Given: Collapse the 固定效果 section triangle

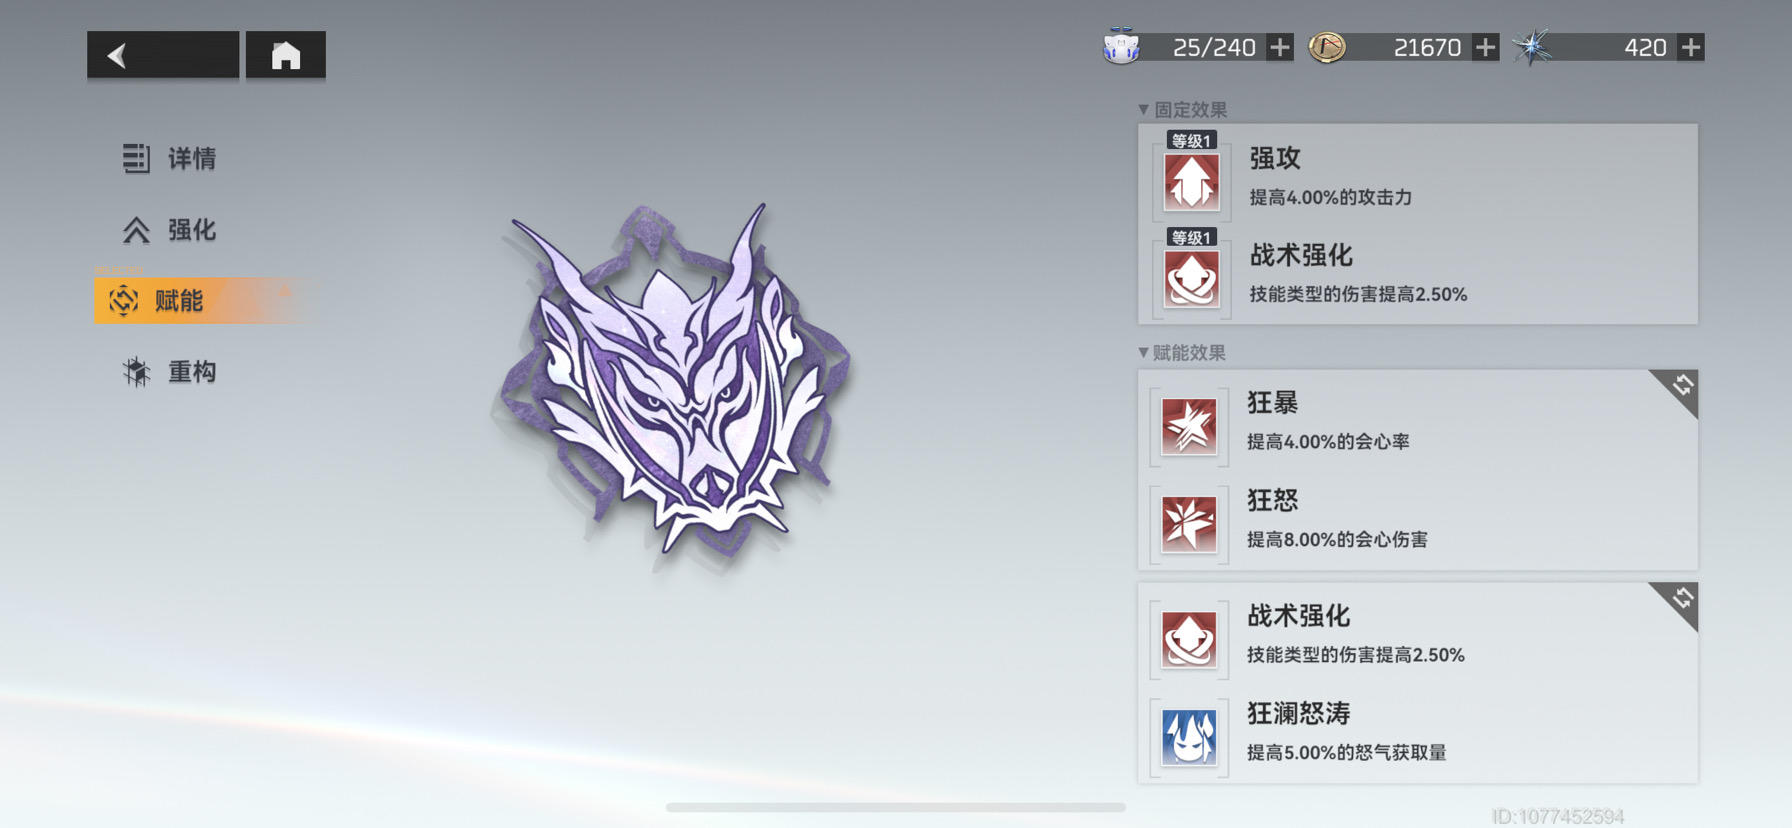Looking at the screenshot, I should 1143,109.
